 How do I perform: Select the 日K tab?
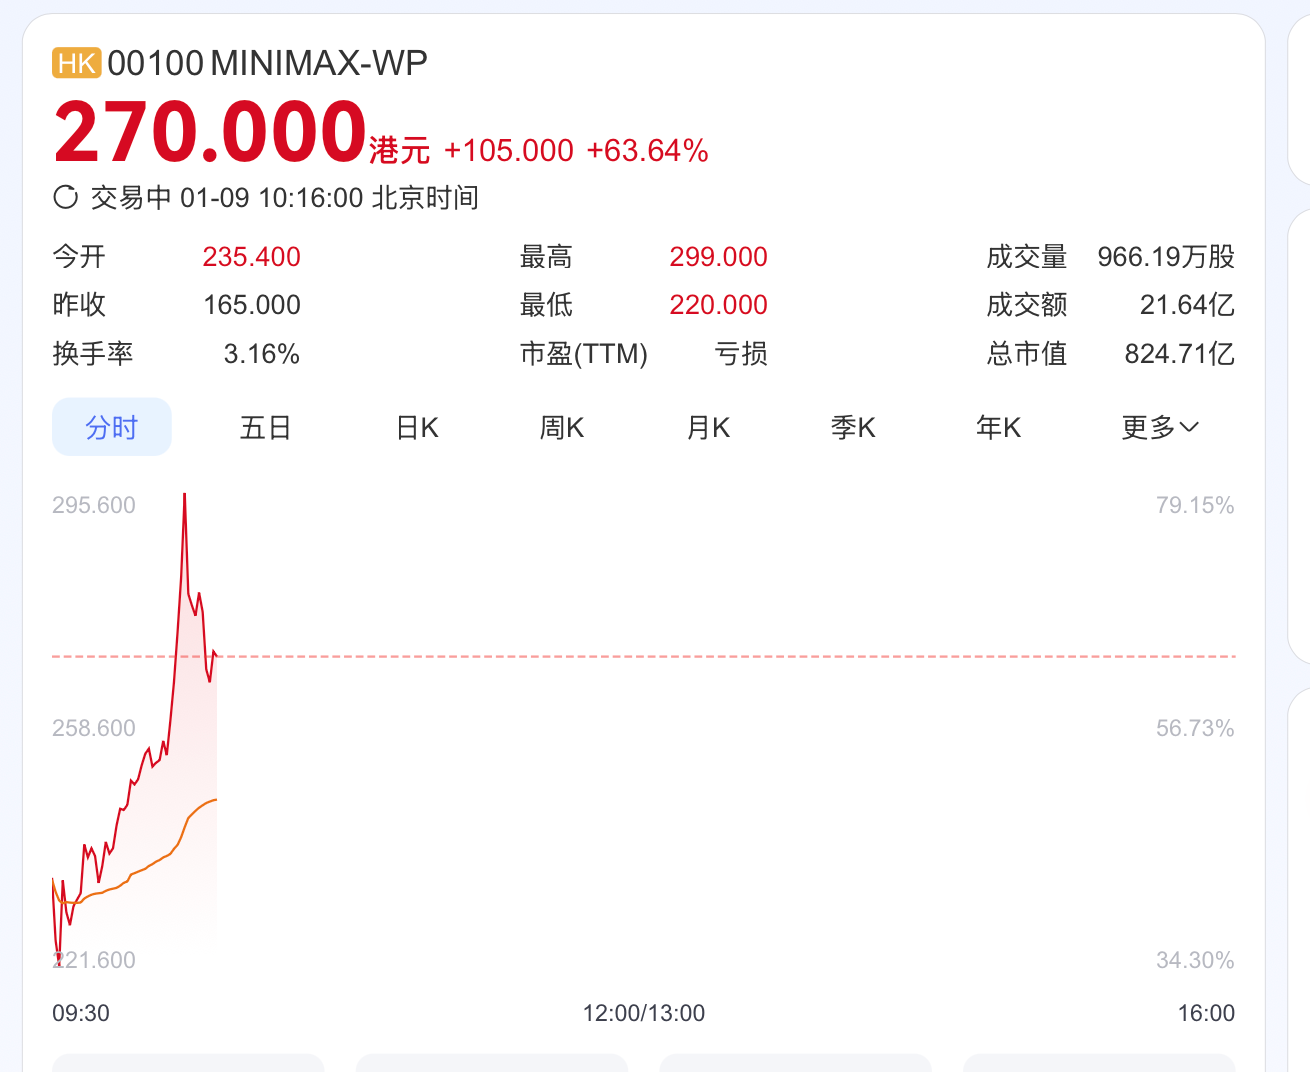pos(417,428)
